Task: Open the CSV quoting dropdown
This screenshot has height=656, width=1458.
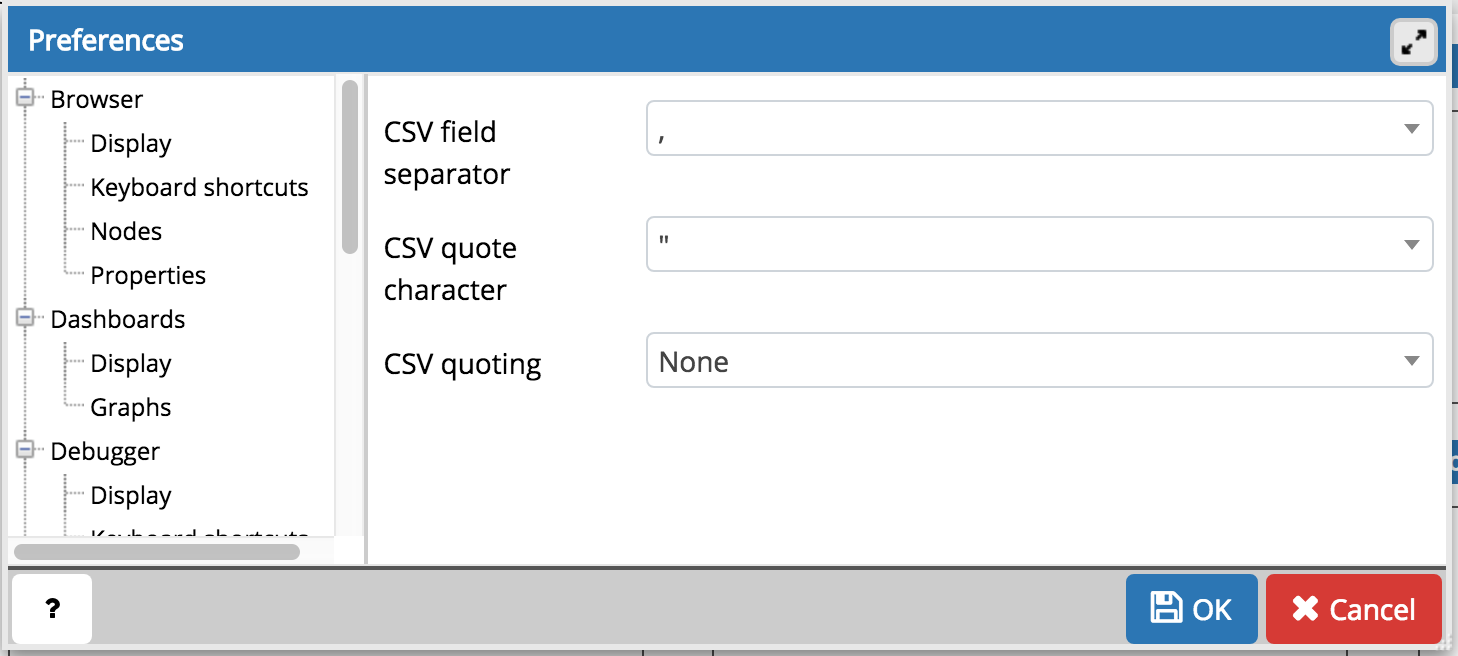Action: pyautogui.click(x=1039, y=361)
